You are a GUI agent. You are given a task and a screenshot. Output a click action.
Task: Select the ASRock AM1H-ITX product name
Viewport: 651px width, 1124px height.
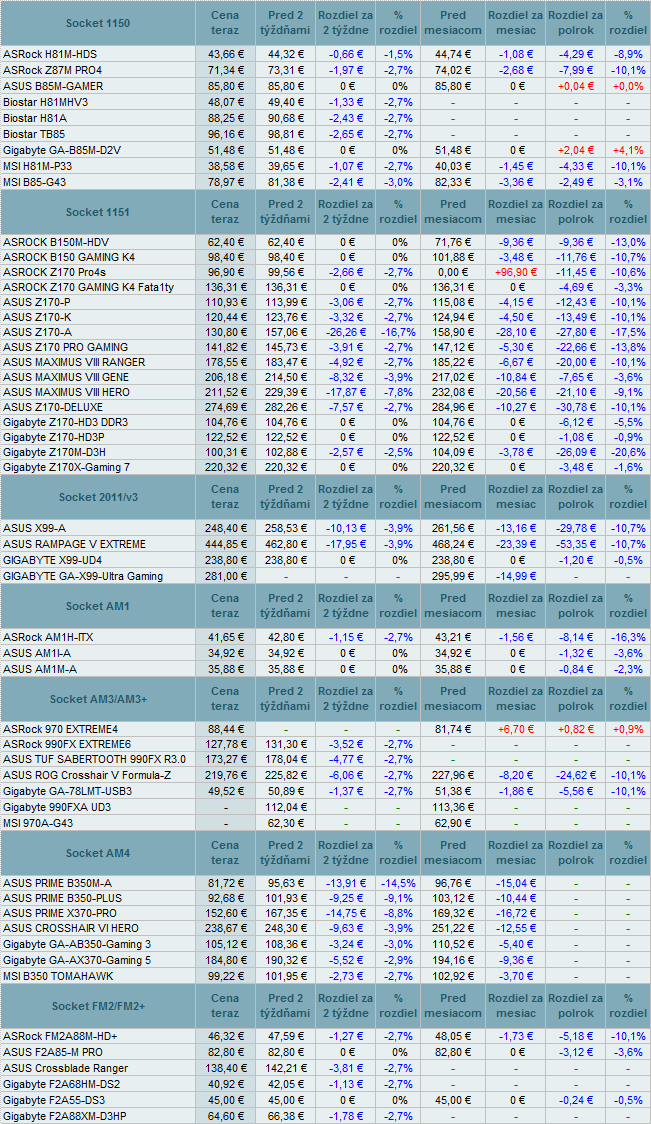pyautogui.click(x=48, y=637)
